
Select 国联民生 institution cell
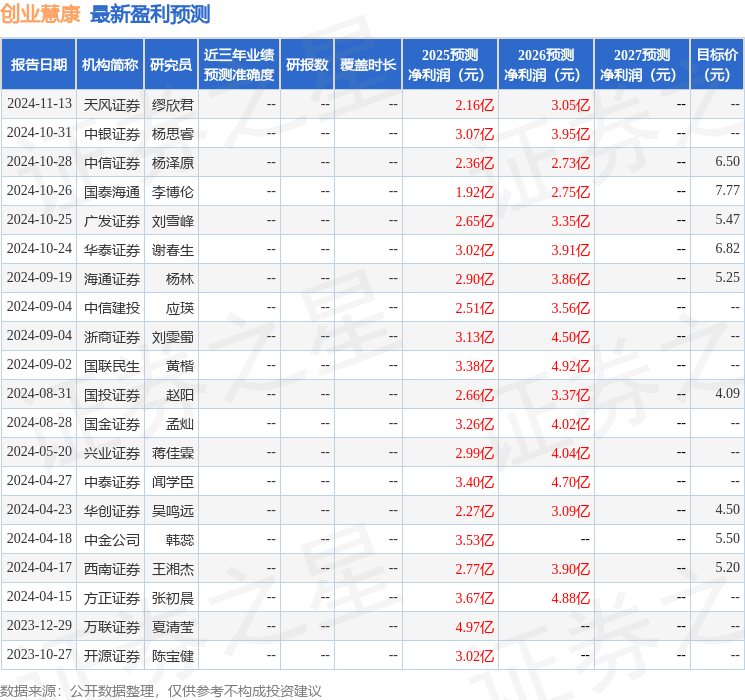tap(112, 366)
